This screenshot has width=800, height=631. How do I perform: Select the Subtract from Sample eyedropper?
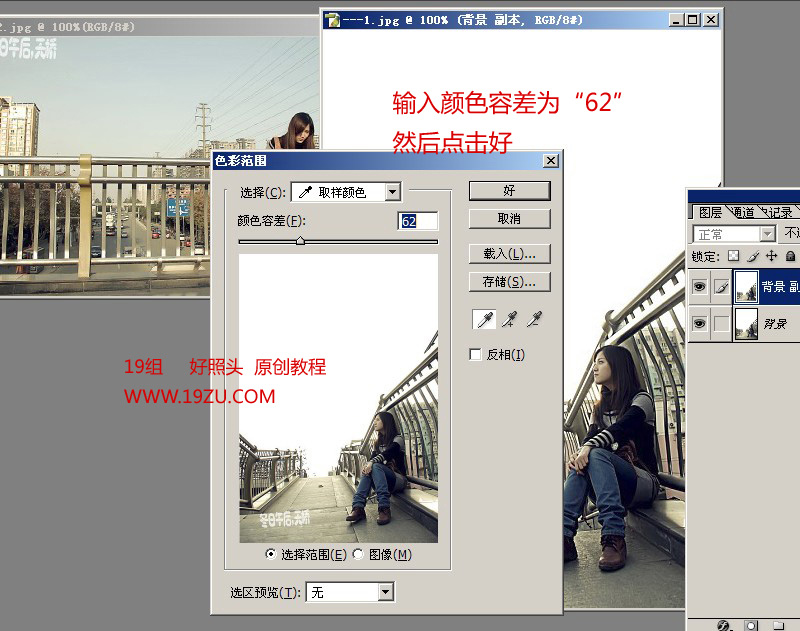coord(534,319)
